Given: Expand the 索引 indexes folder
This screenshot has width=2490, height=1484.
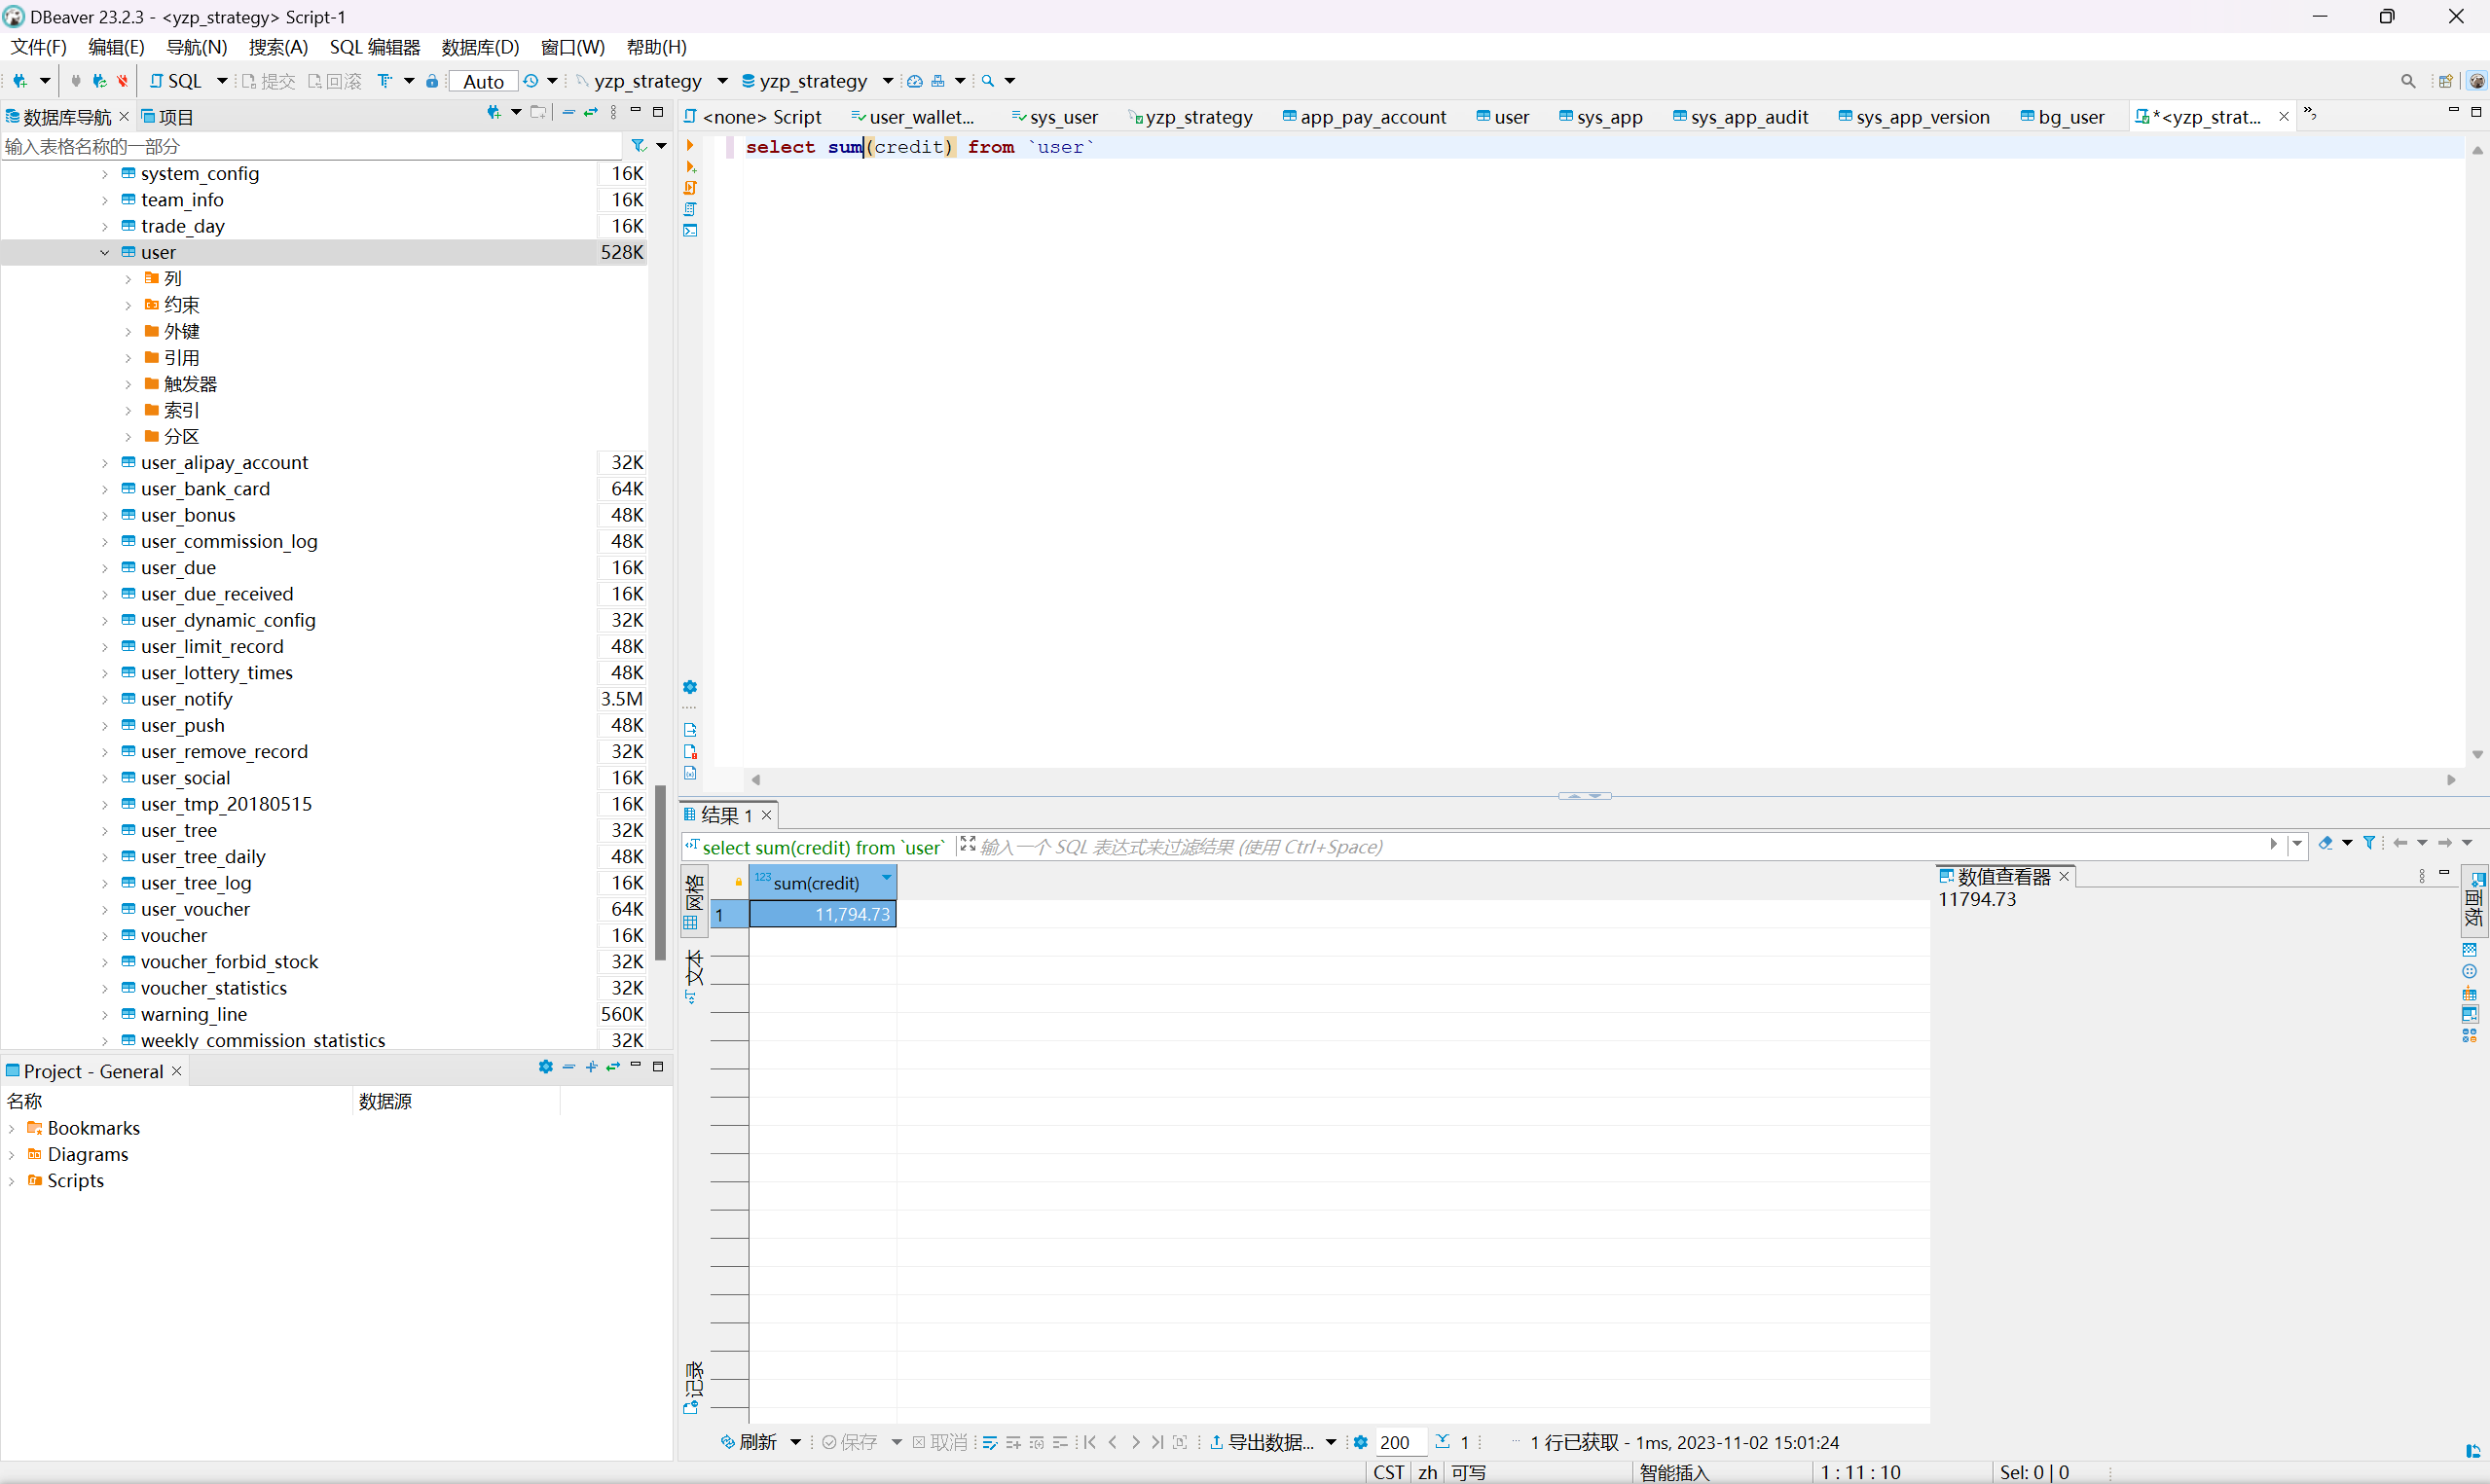Looking at the screenshot, I should pos(128,410).
